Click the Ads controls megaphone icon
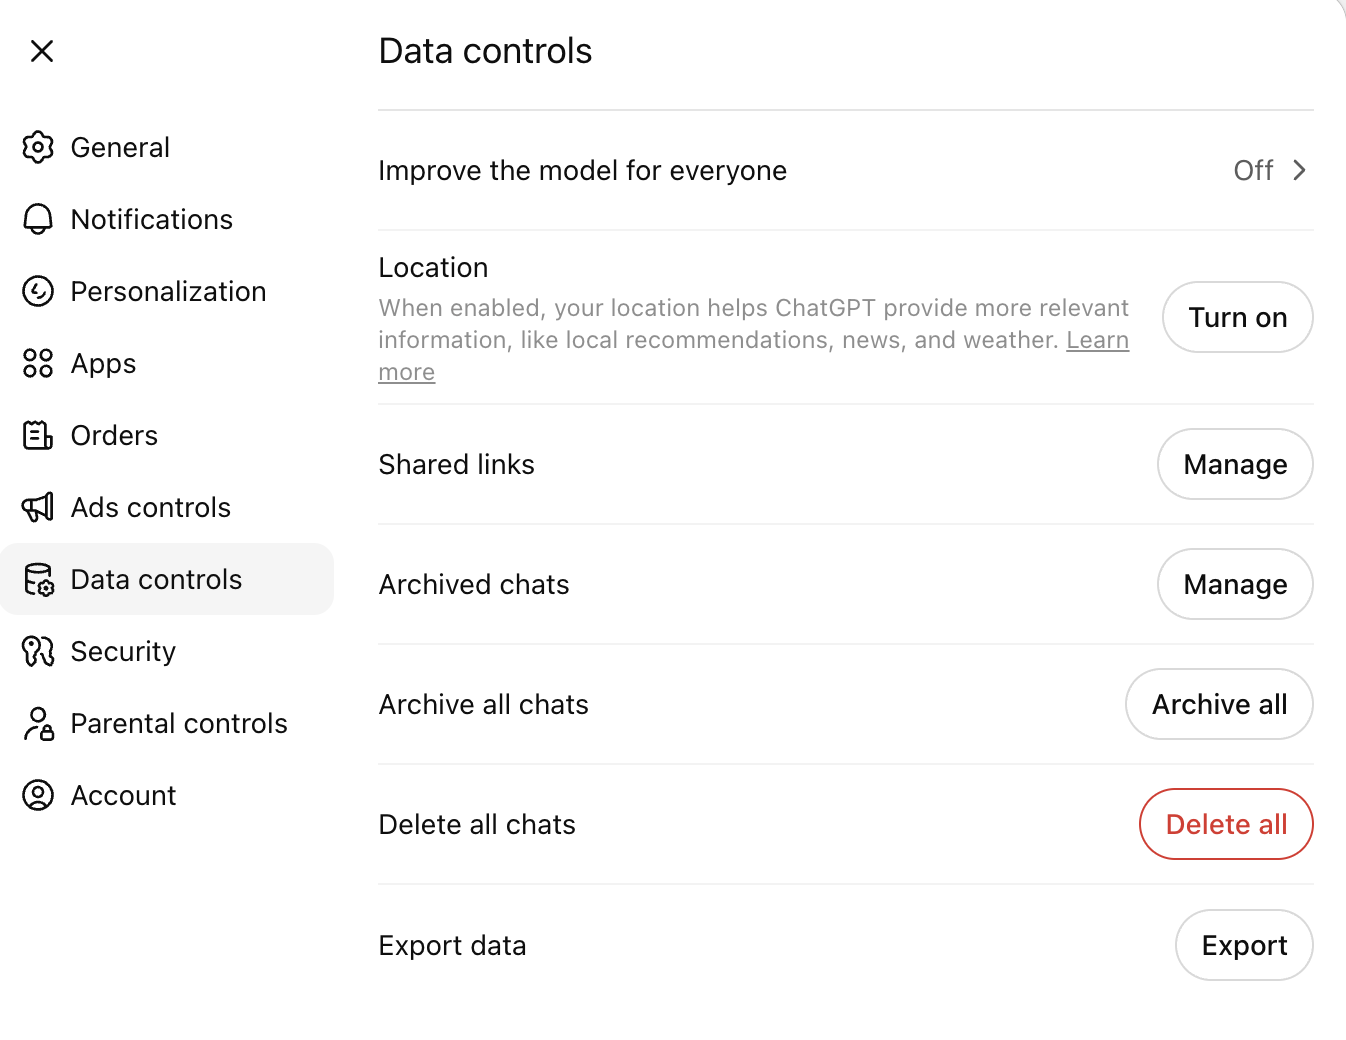The height and width of the screenshot is (1040, 1346). (x=38, y=507)
